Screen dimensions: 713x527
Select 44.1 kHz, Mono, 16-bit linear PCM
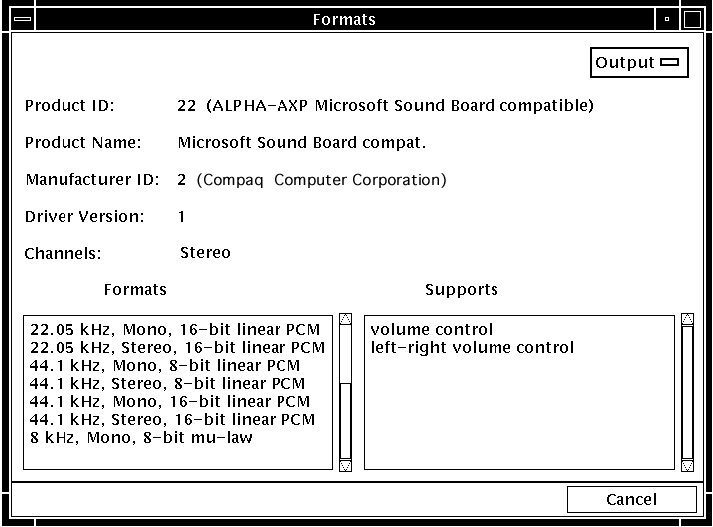pyautogui.click(x=170, y=401)
